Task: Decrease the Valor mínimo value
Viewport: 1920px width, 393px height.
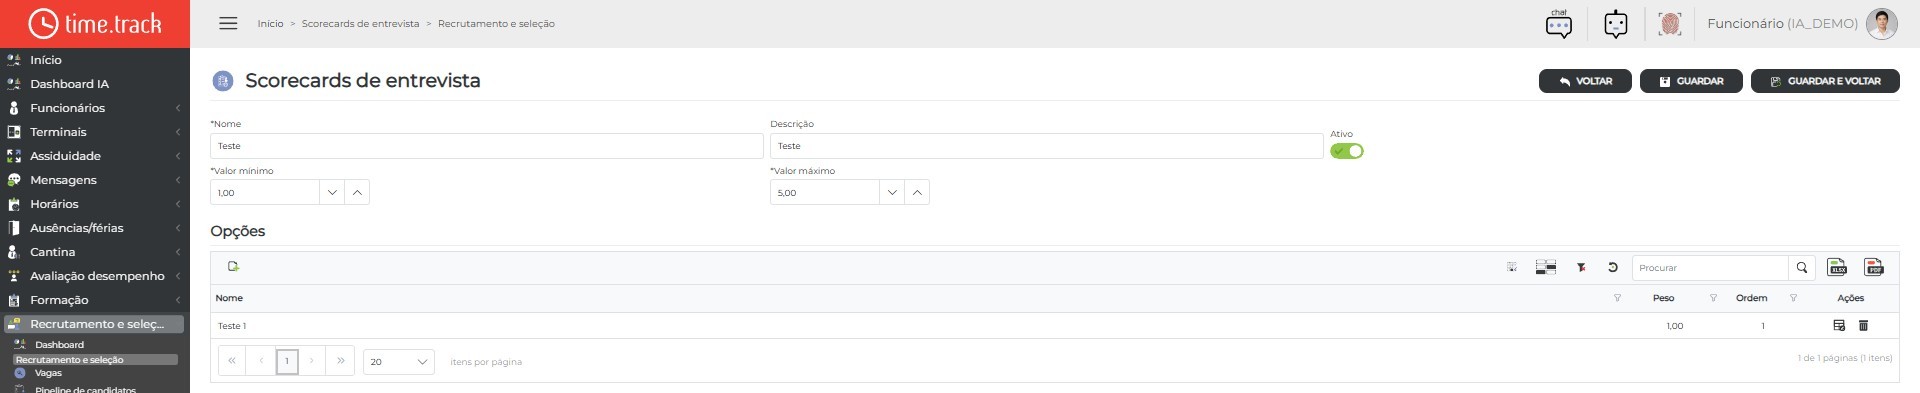Action: [332, 192]
